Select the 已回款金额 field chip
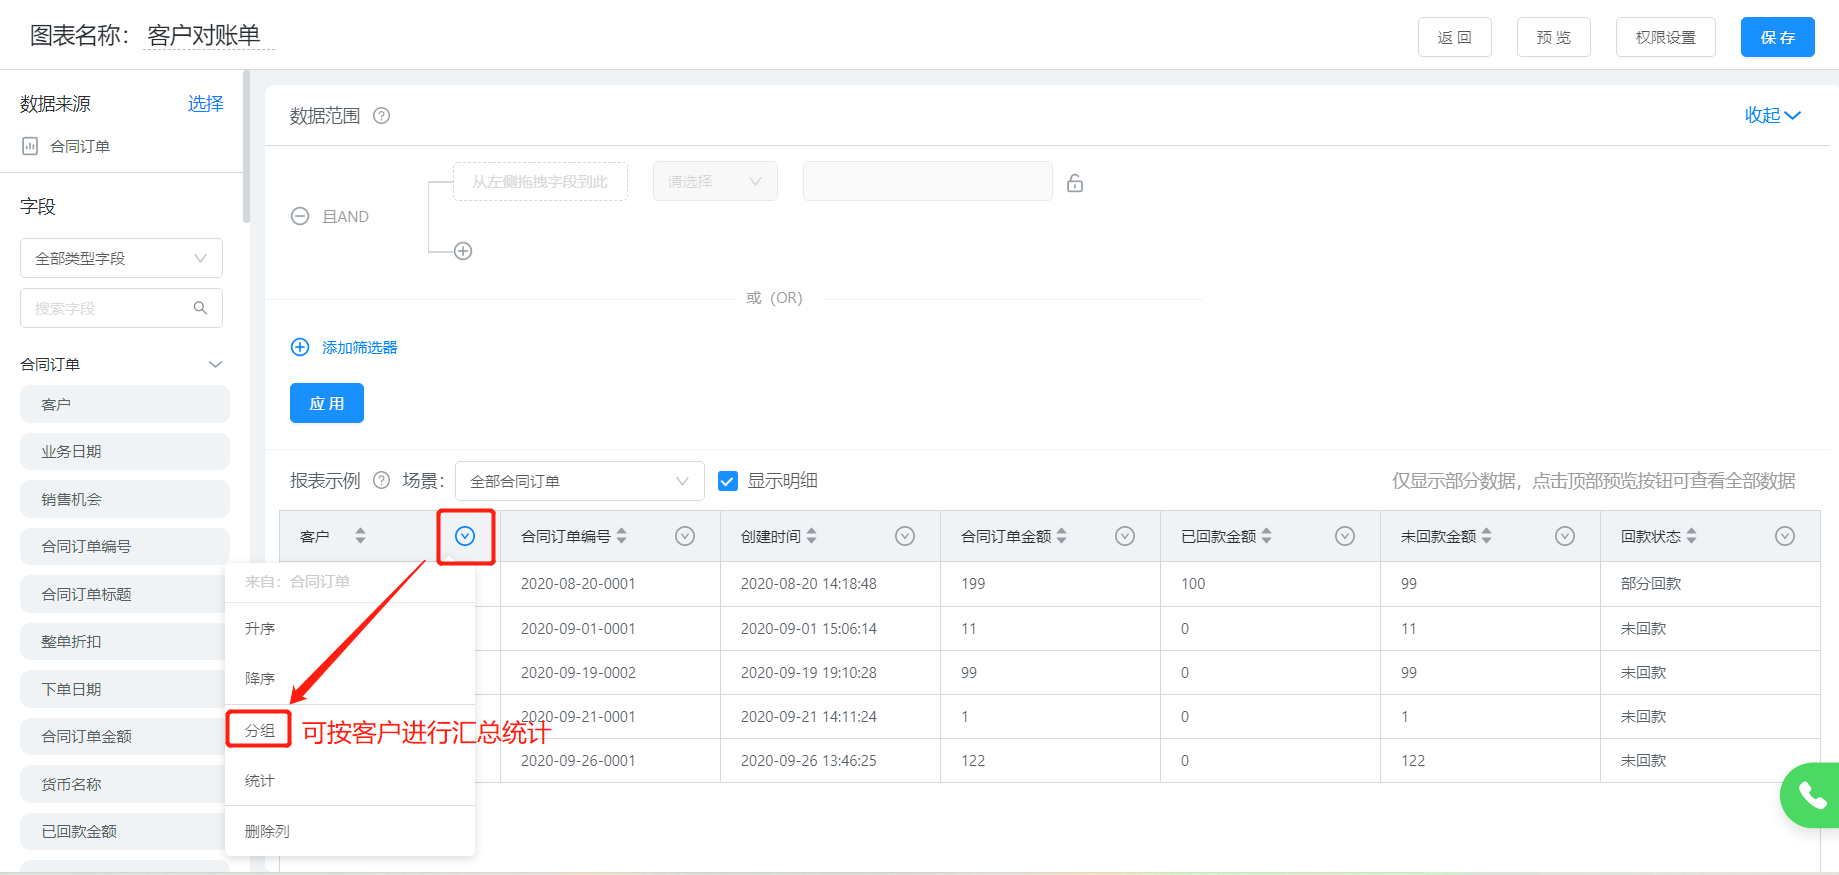 click(x=125, y=831)
